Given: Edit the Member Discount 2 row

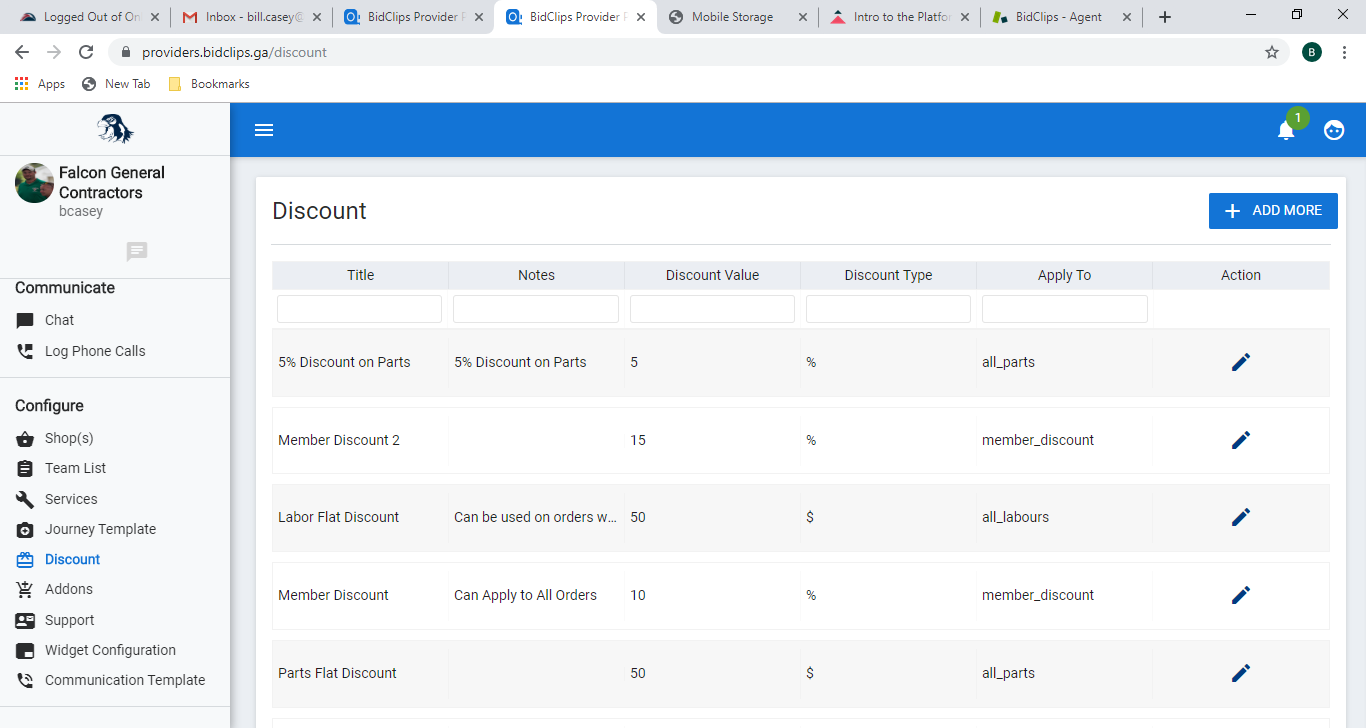Looking at the screenshot, I should click(x=1241, y=440).
